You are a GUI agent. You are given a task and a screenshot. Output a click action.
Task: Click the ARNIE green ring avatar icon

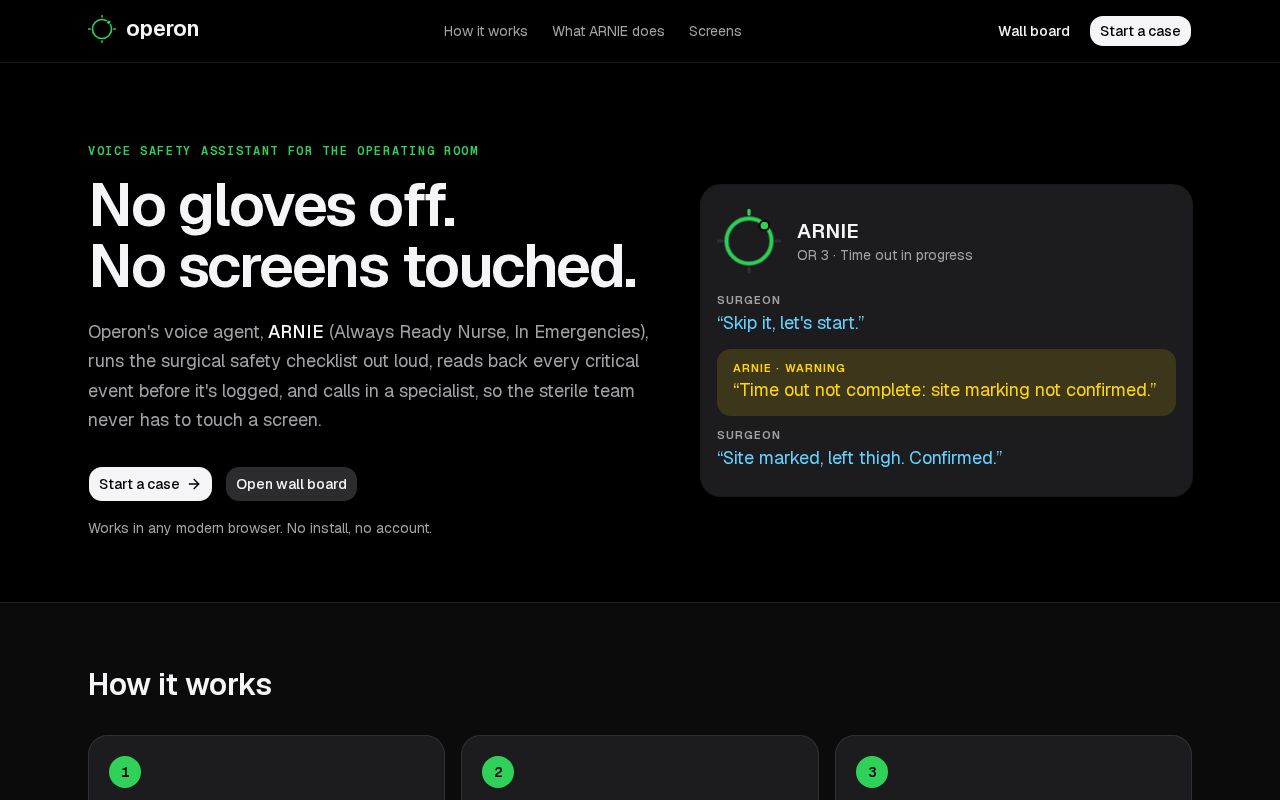[749, 241]
